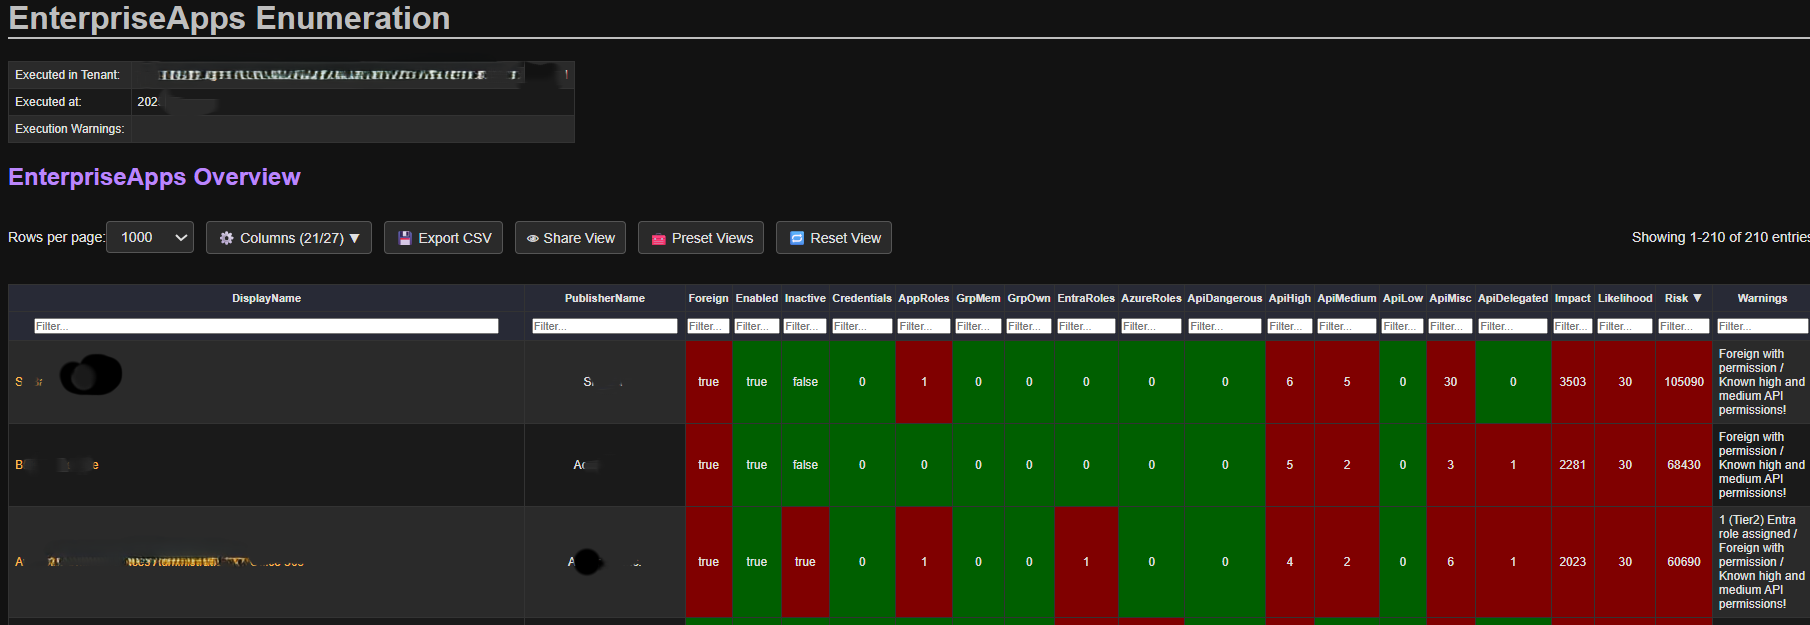Focus the Credentials column filter box

861,326
